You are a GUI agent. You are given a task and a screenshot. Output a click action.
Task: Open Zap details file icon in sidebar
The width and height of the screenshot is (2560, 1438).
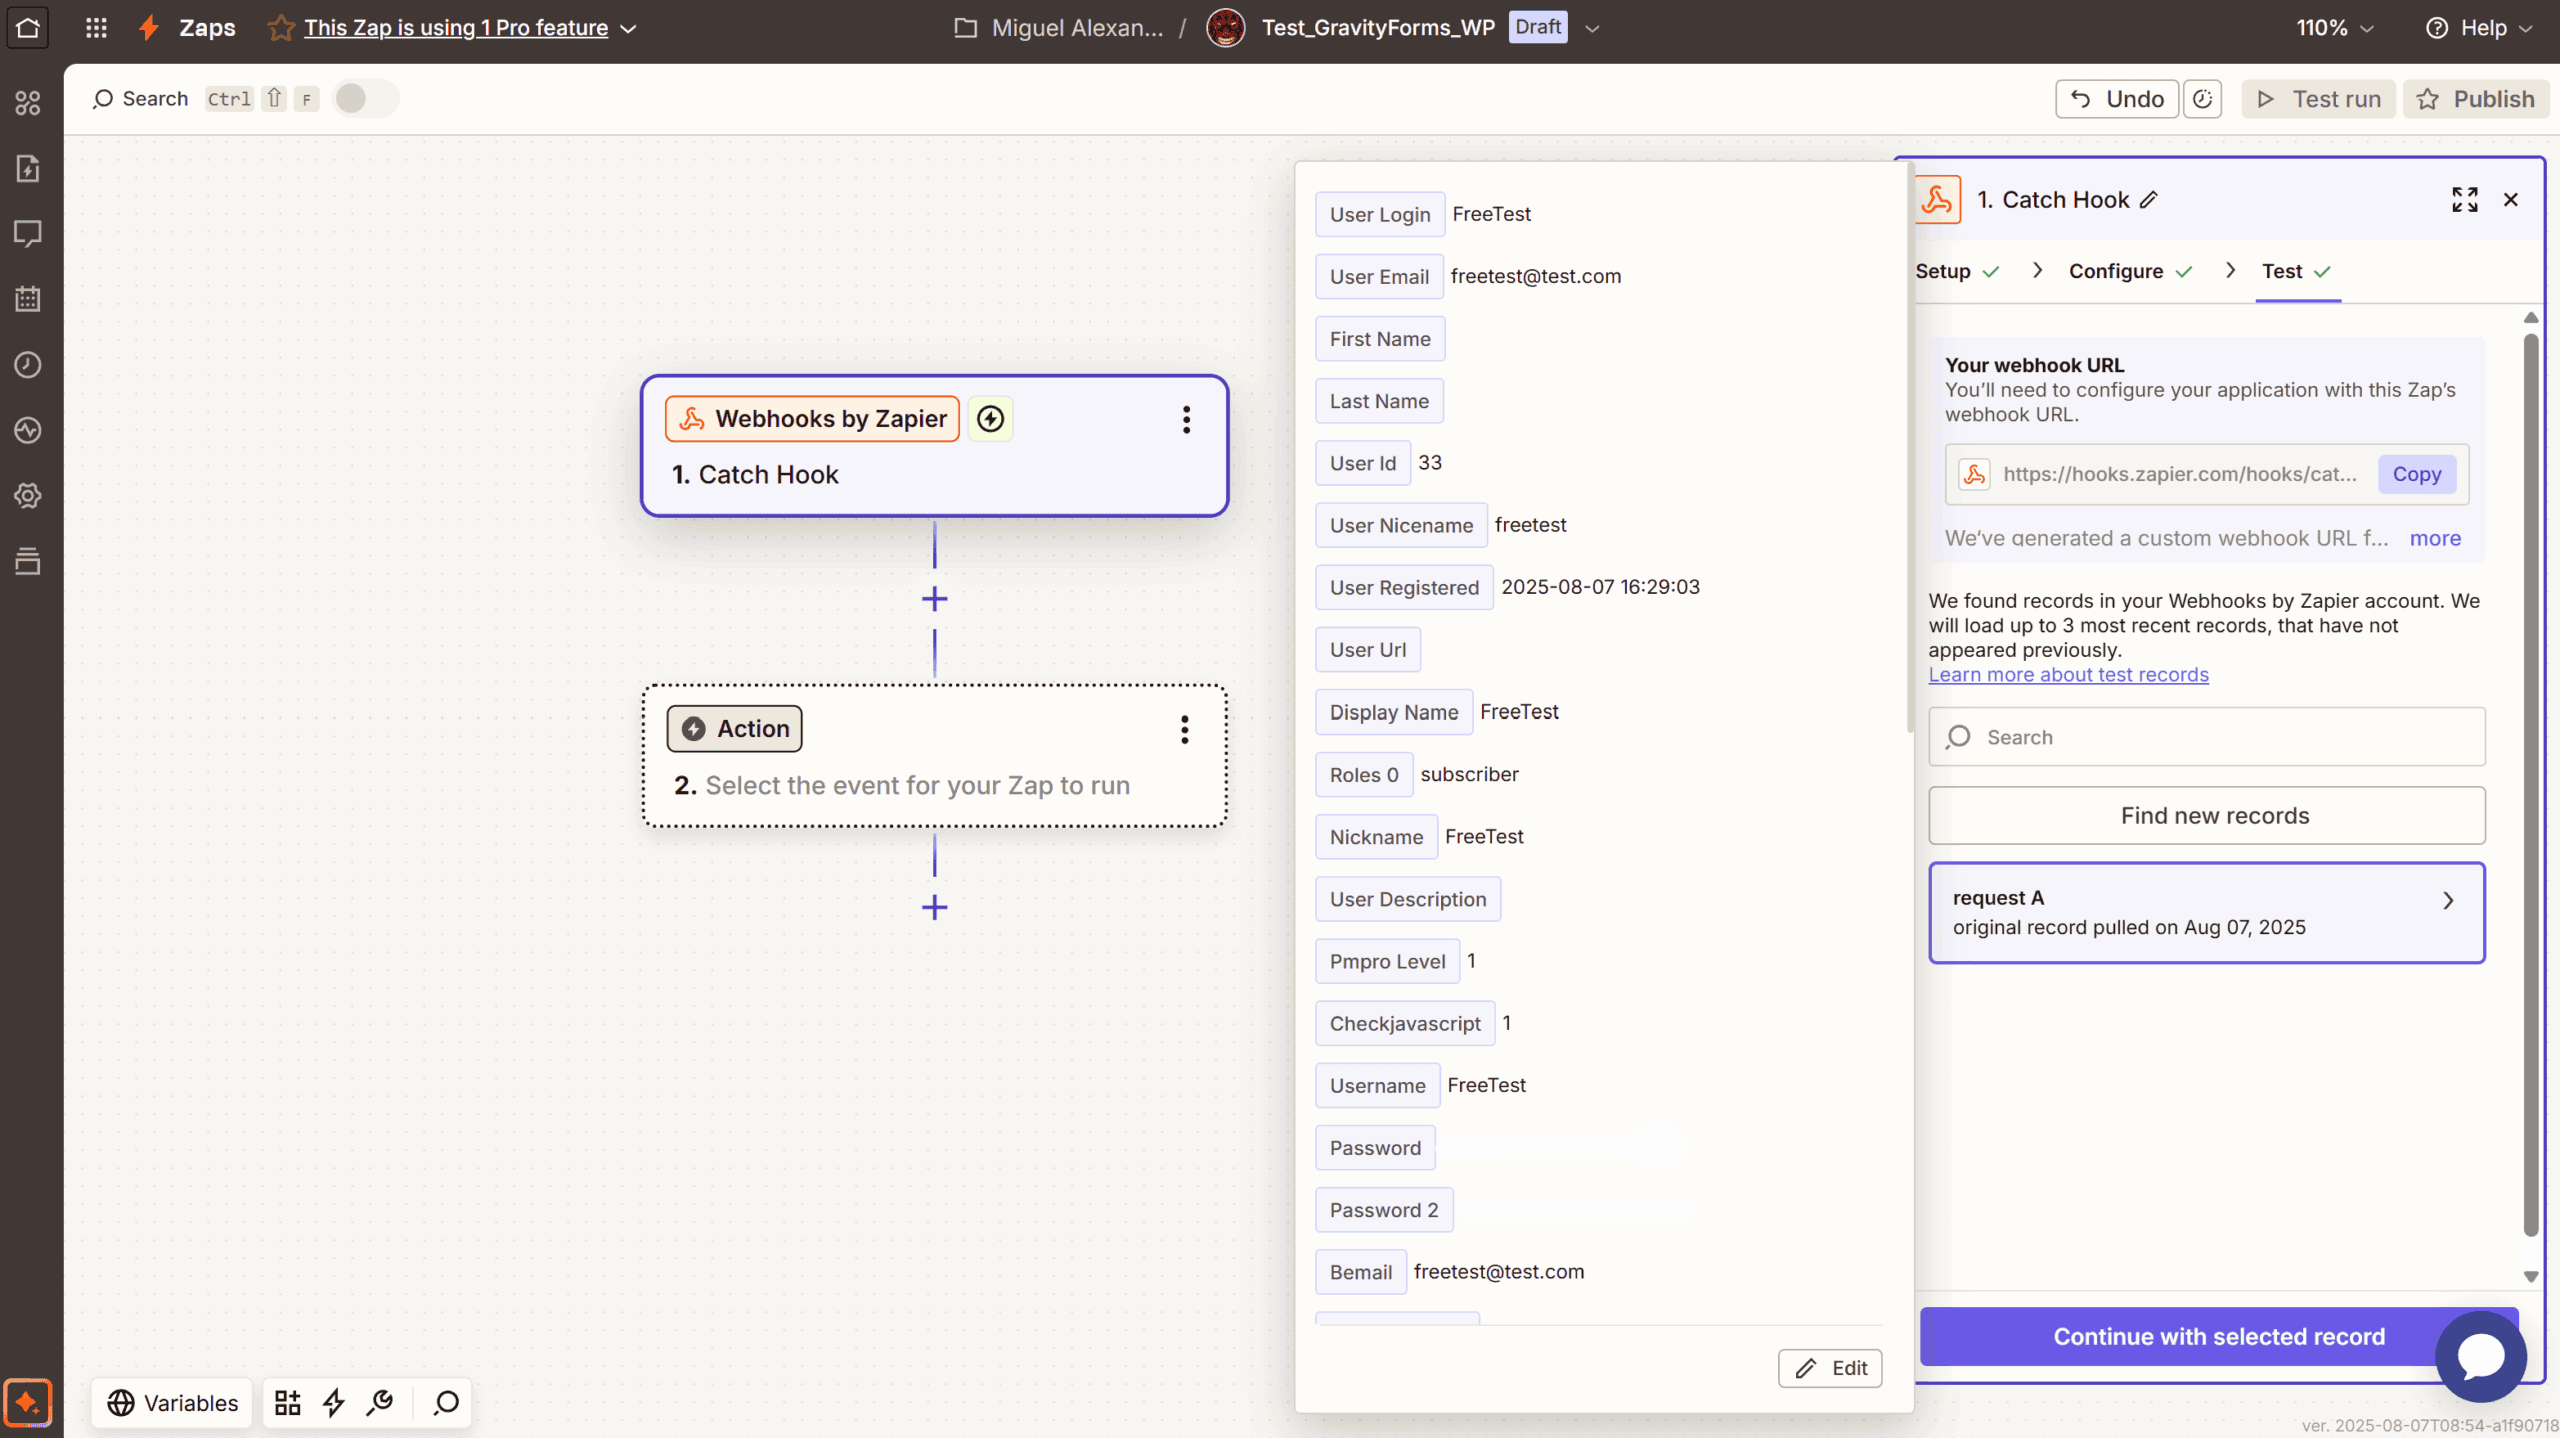pyautogui.click(x=28, y=168)
